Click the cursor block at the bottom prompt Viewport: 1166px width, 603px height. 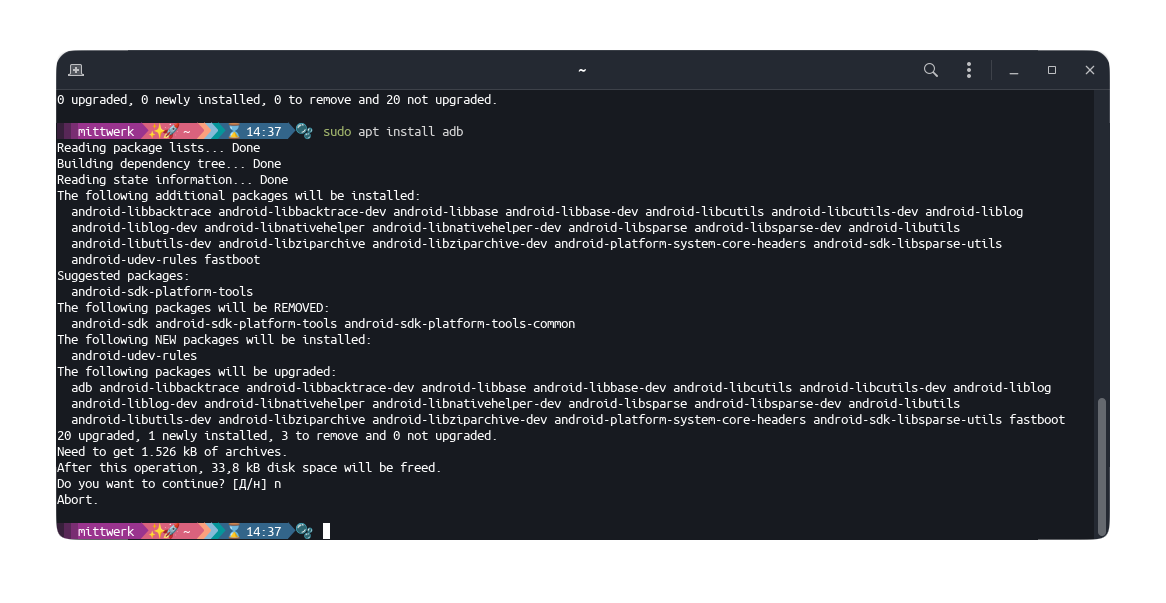point(326,532)
